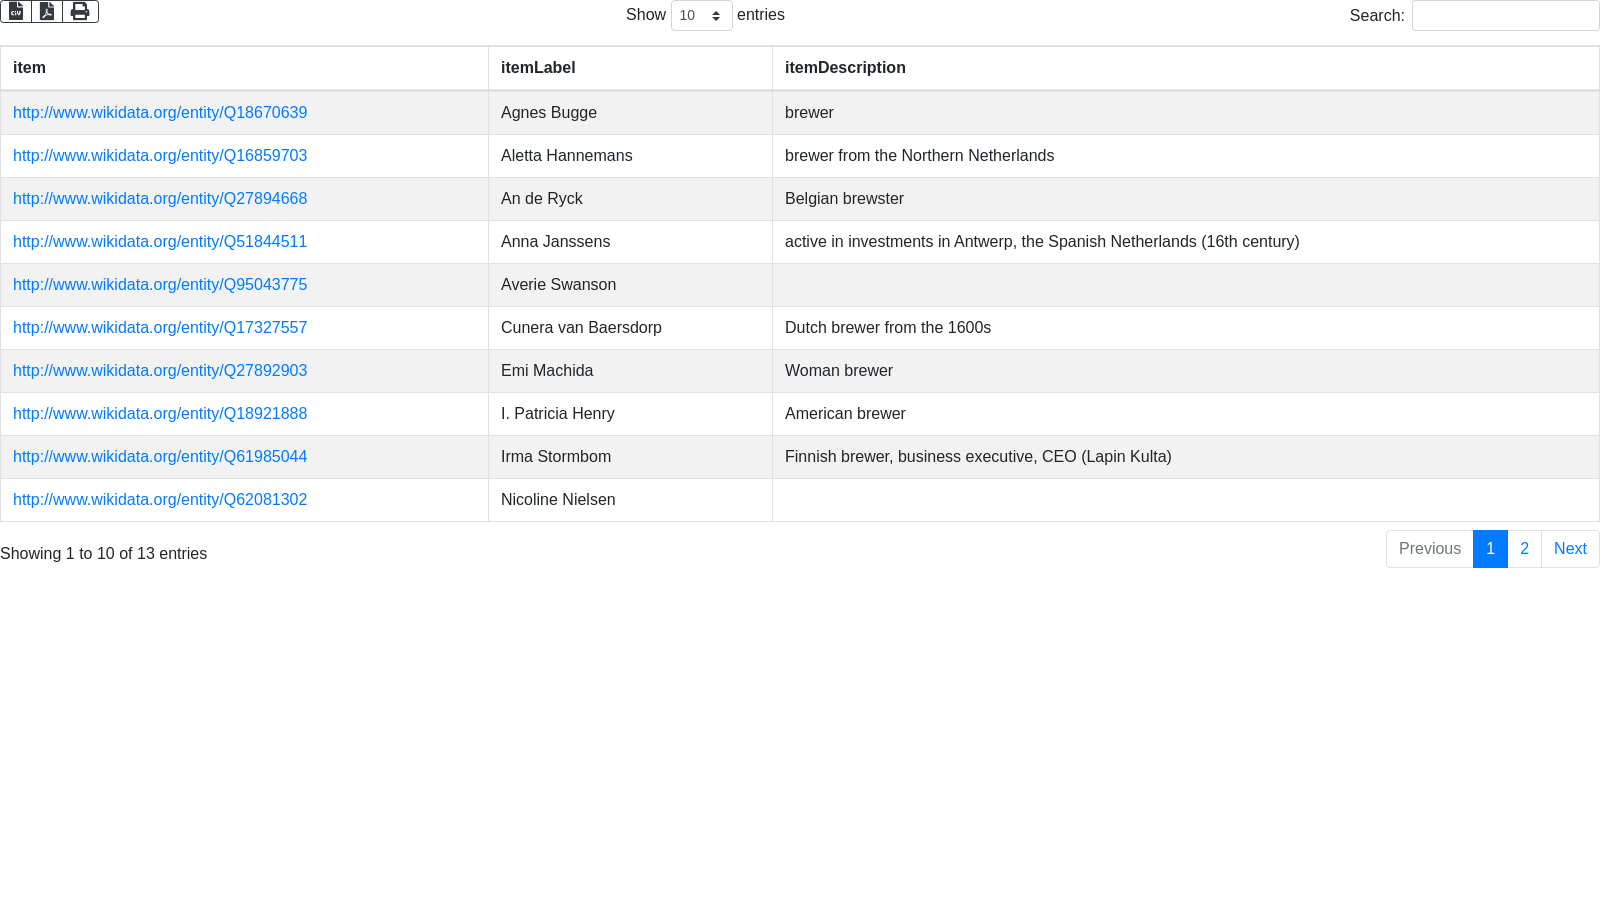1600x900 pixels.
Task: Focus the Search input field
Action: [1505, 16]
